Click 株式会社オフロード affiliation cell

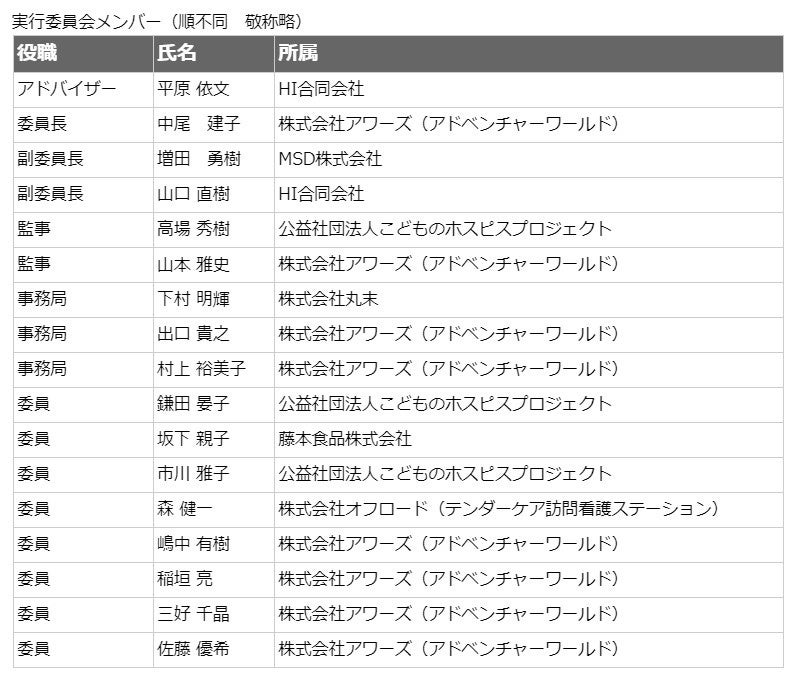528,510
